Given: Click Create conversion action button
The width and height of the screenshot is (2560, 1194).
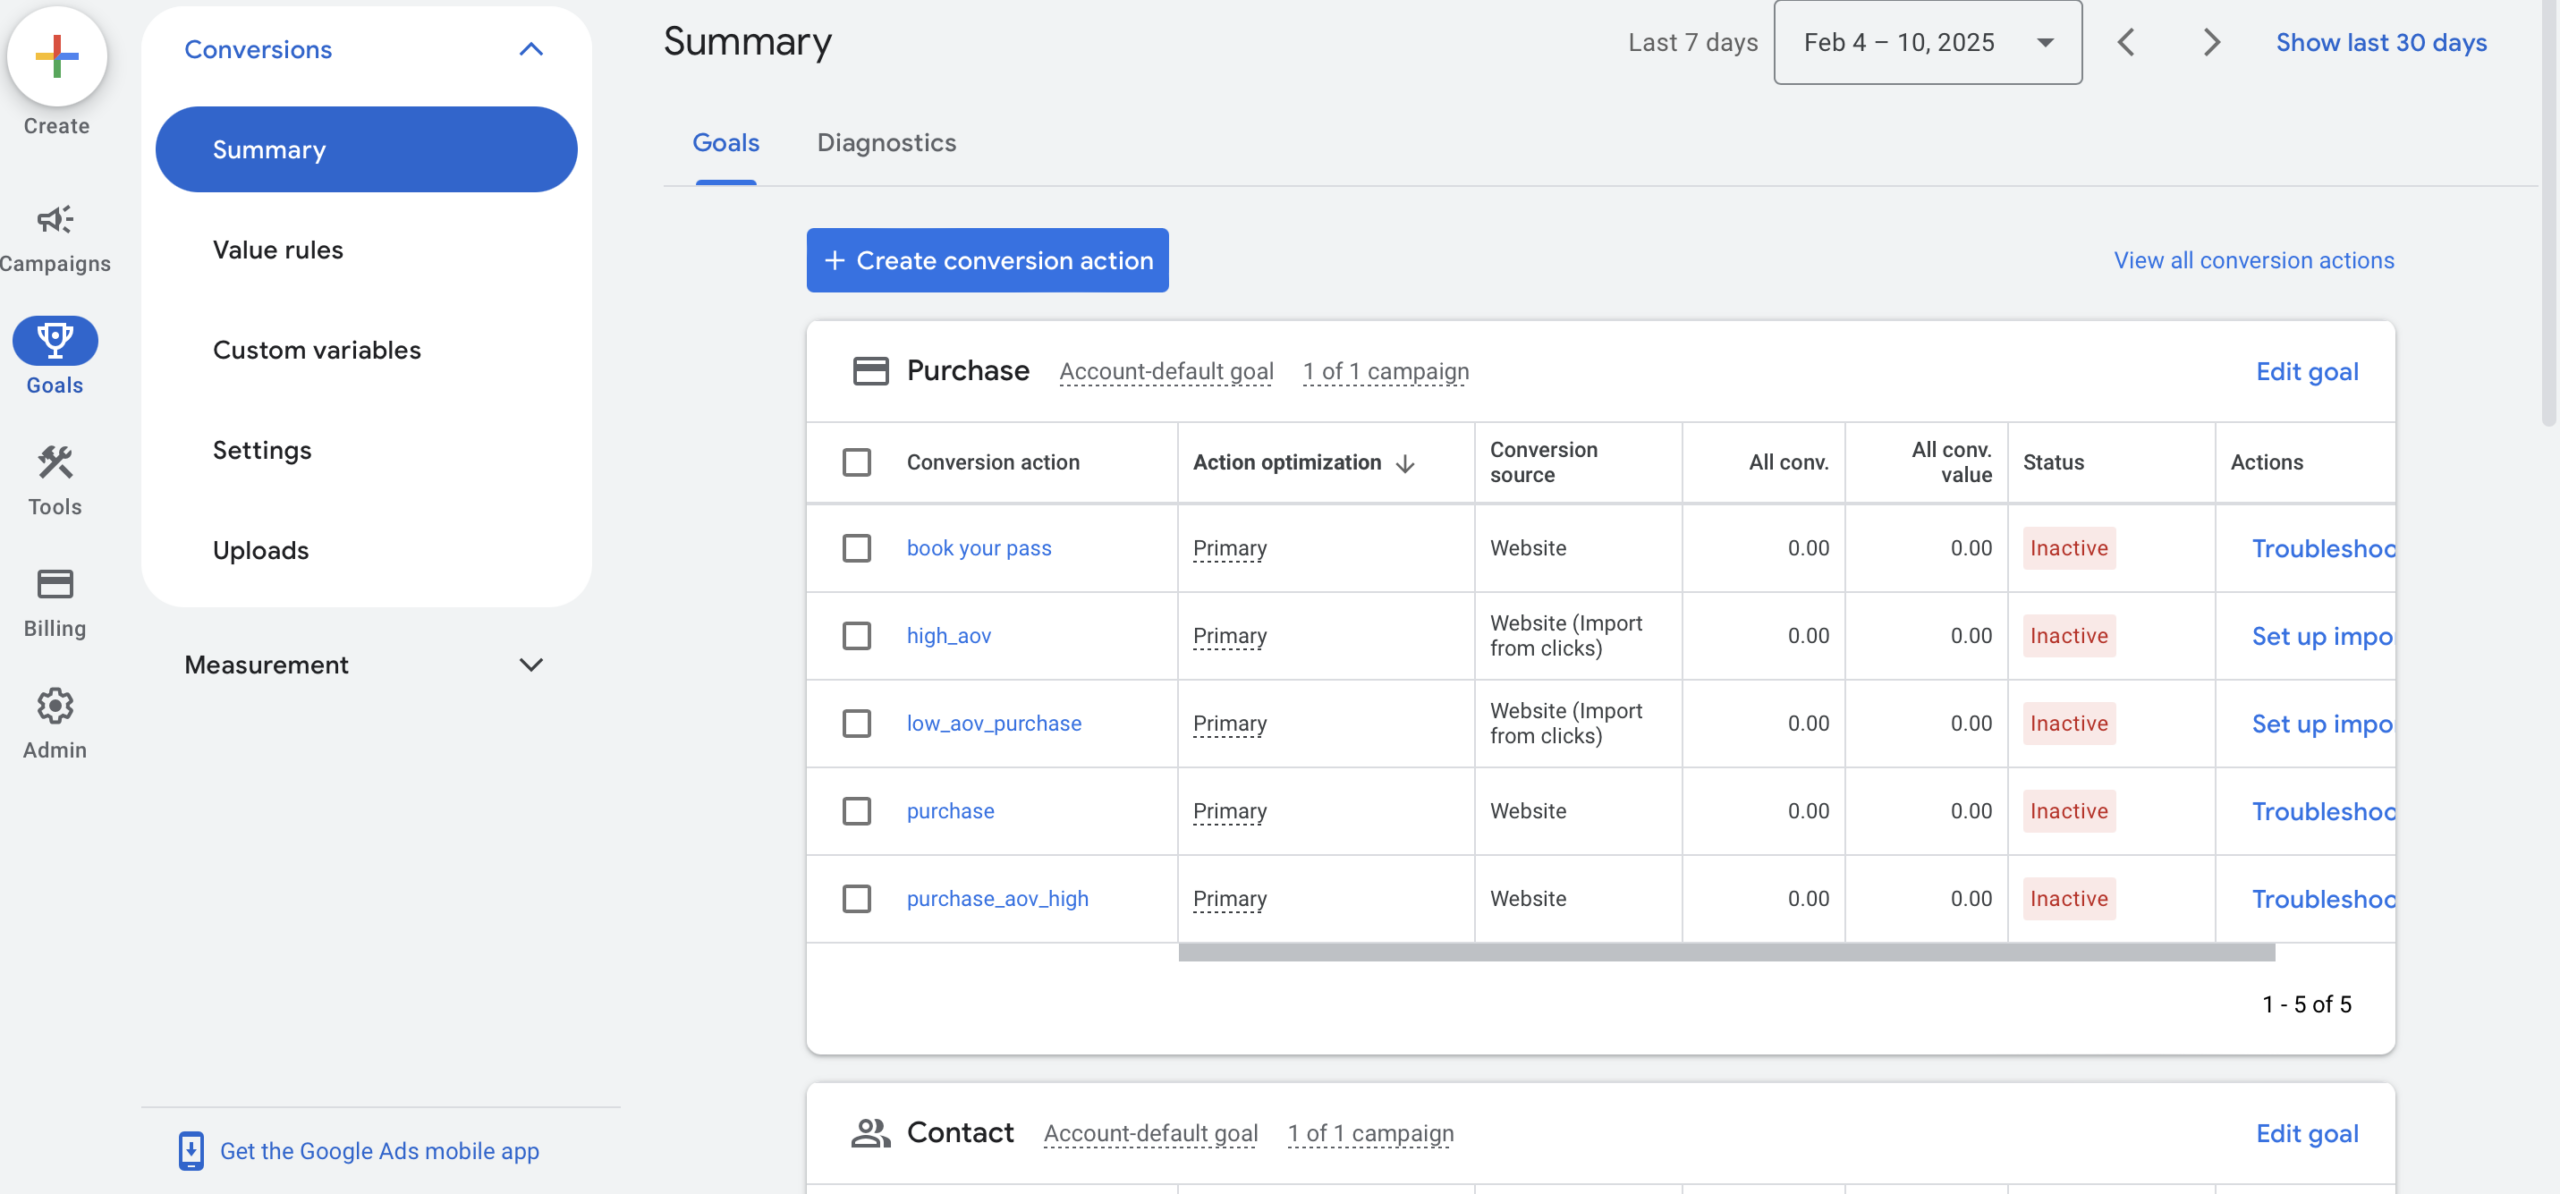Looking at the screenshot, I should pos(986,258).
